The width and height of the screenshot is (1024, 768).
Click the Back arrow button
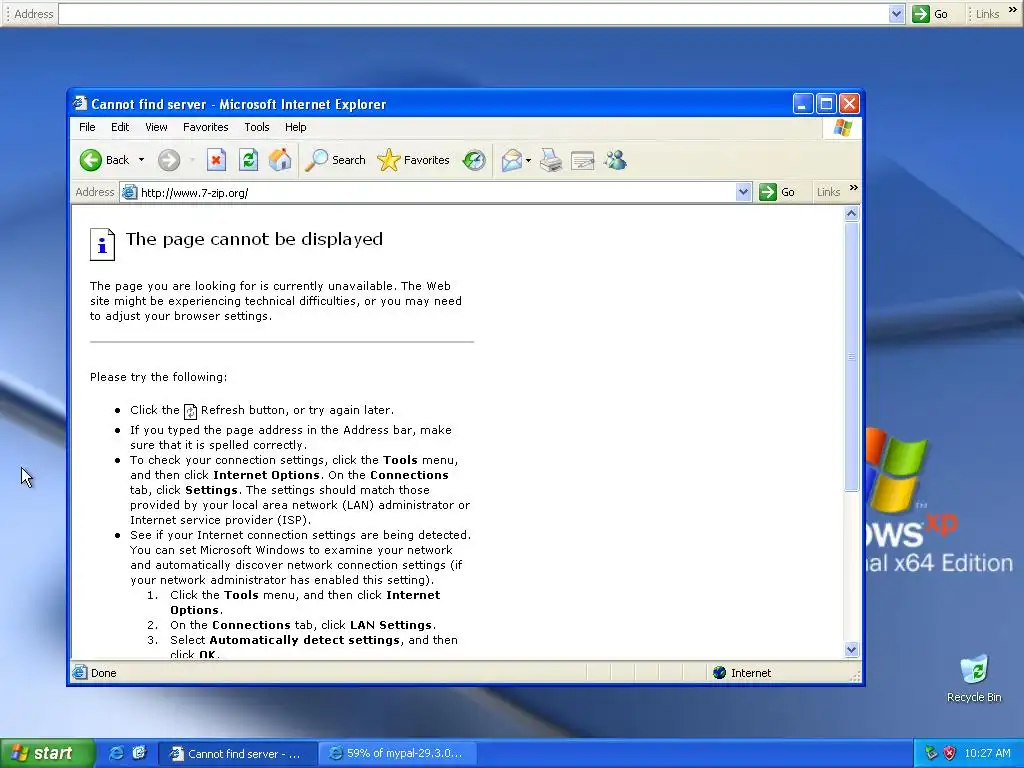(x=91, y=160)
